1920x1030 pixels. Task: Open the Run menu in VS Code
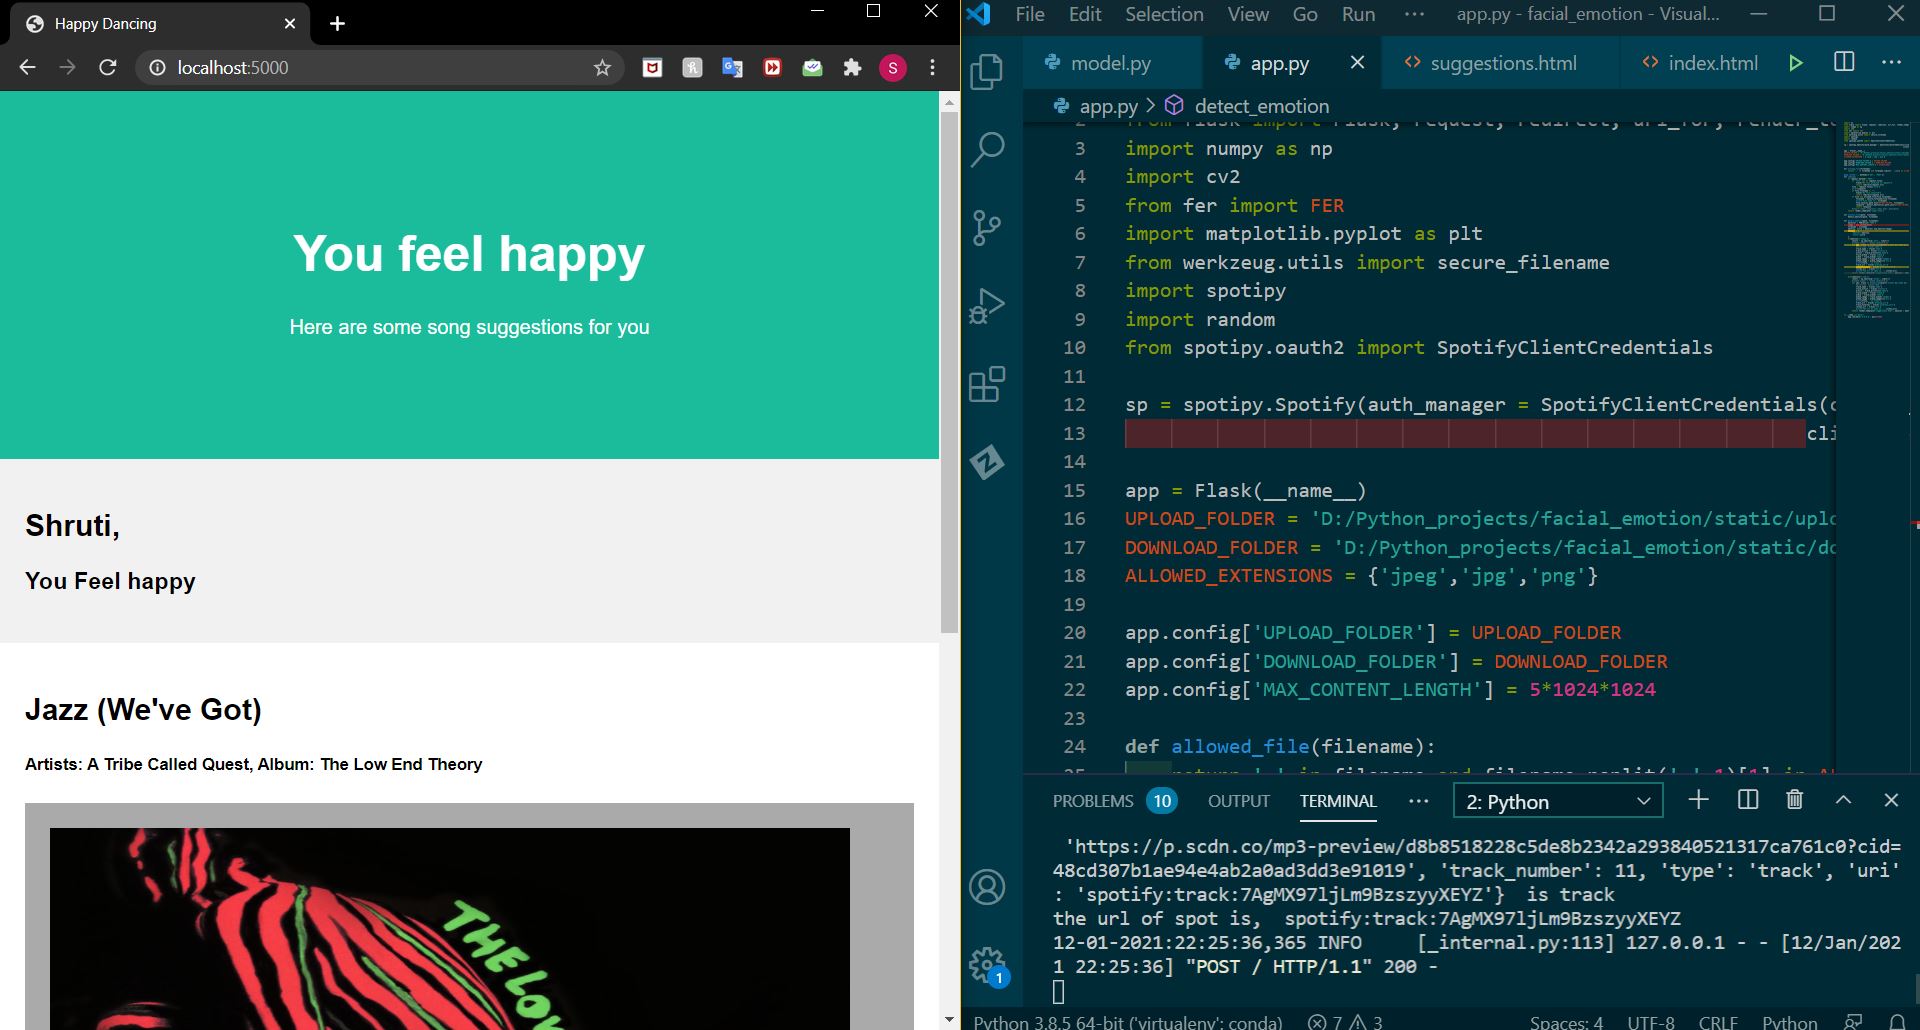pyautogui.click(x=1358, y=14)
